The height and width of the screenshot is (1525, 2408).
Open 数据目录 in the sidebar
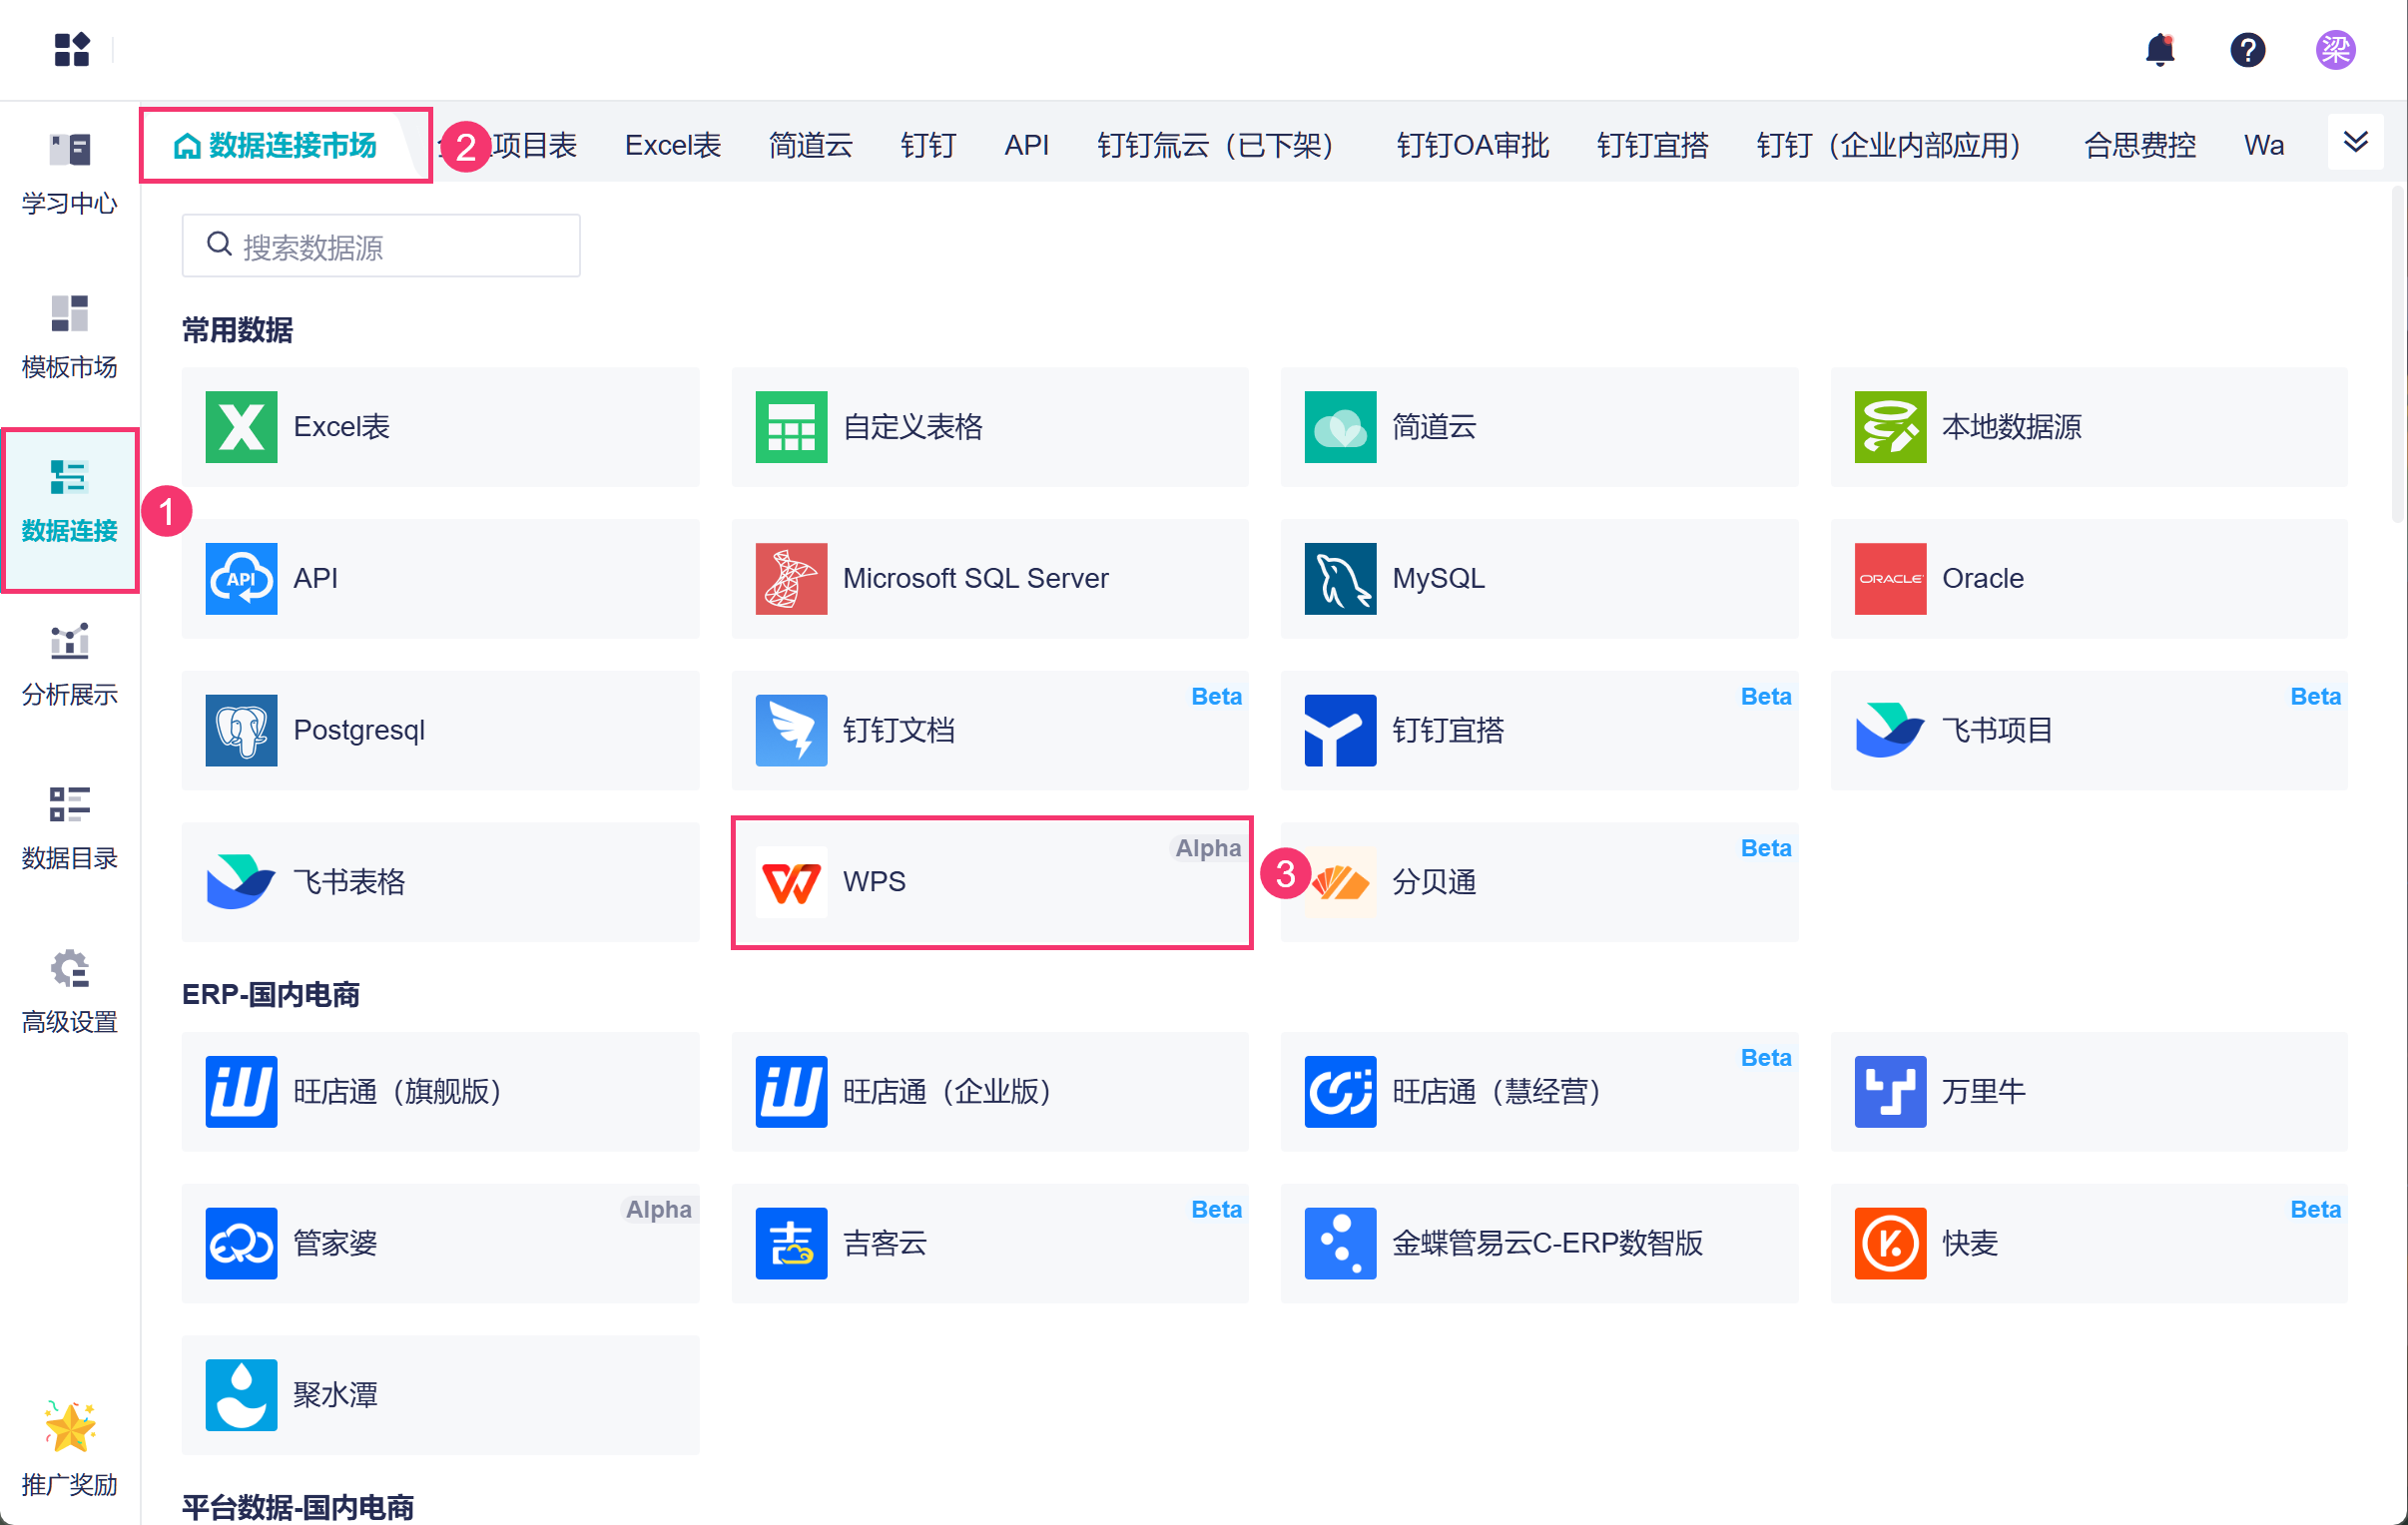(69, 828)
